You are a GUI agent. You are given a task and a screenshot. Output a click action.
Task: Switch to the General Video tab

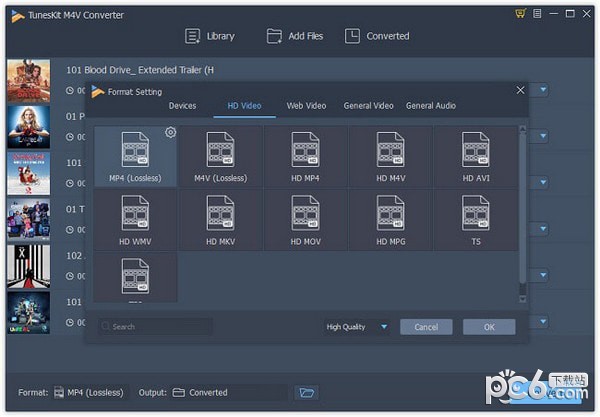[368, 106]
